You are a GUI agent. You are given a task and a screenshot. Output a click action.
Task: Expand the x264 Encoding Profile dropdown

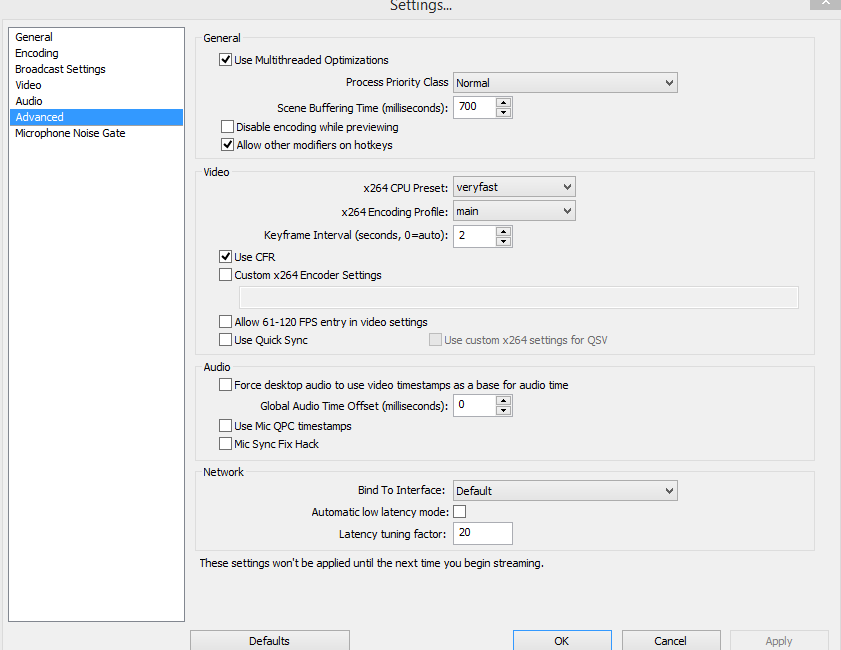pyautogui.click(x=514, y=211)
